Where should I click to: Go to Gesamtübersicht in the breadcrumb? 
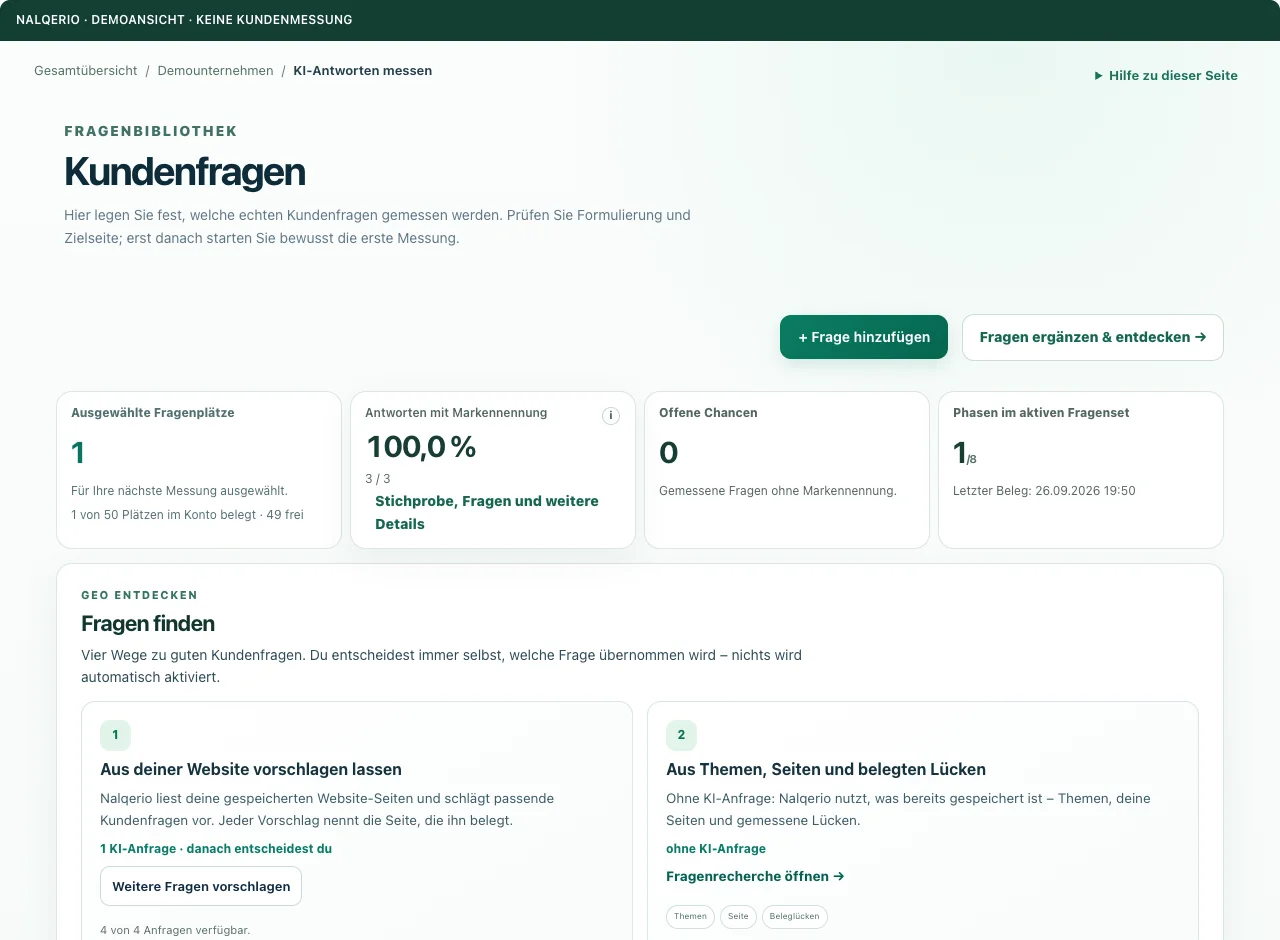coord(86,71)
